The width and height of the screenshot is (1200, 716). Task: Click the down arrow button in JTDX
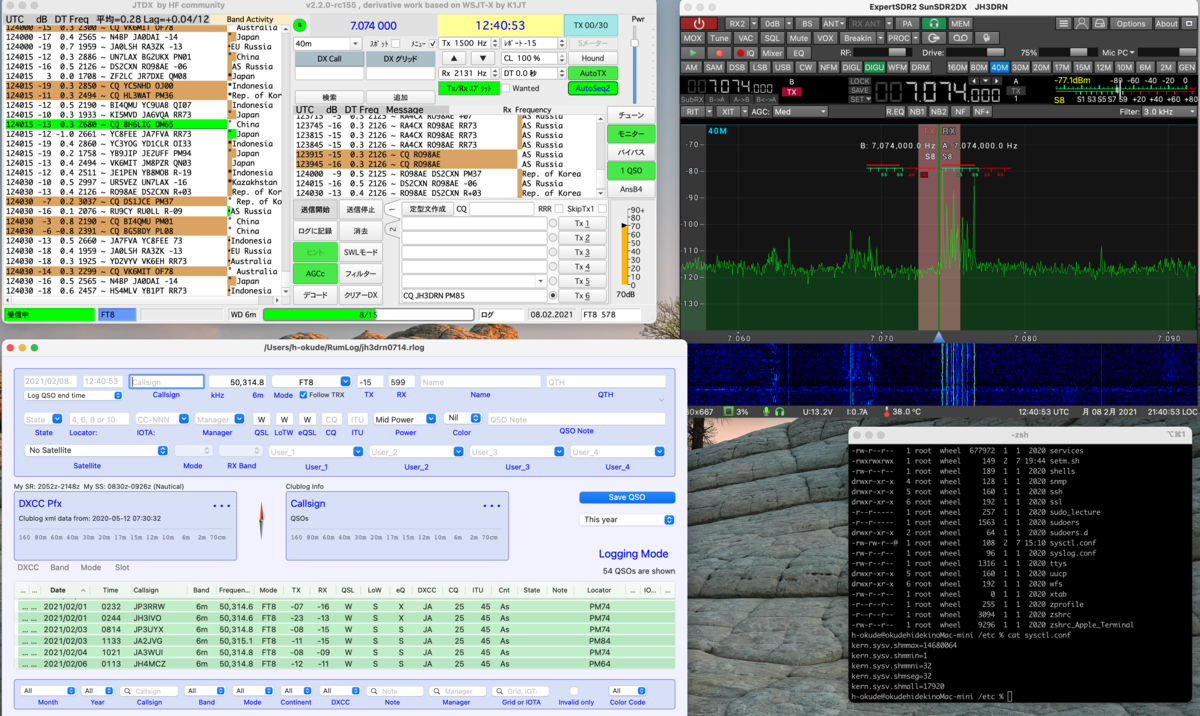[x=483, y=58]
